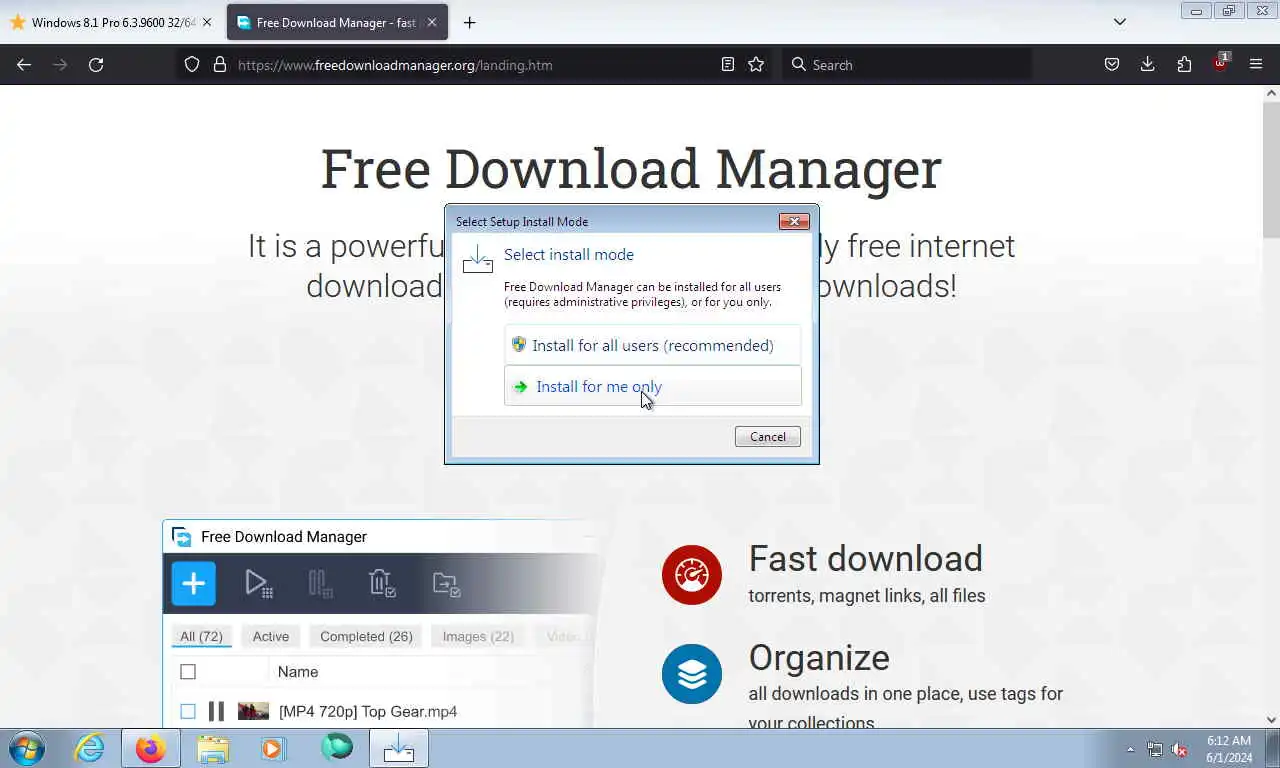Screen dimensions: 1280x768
Task: Click the FDM logo in preview title
Action: pos(182,537)
